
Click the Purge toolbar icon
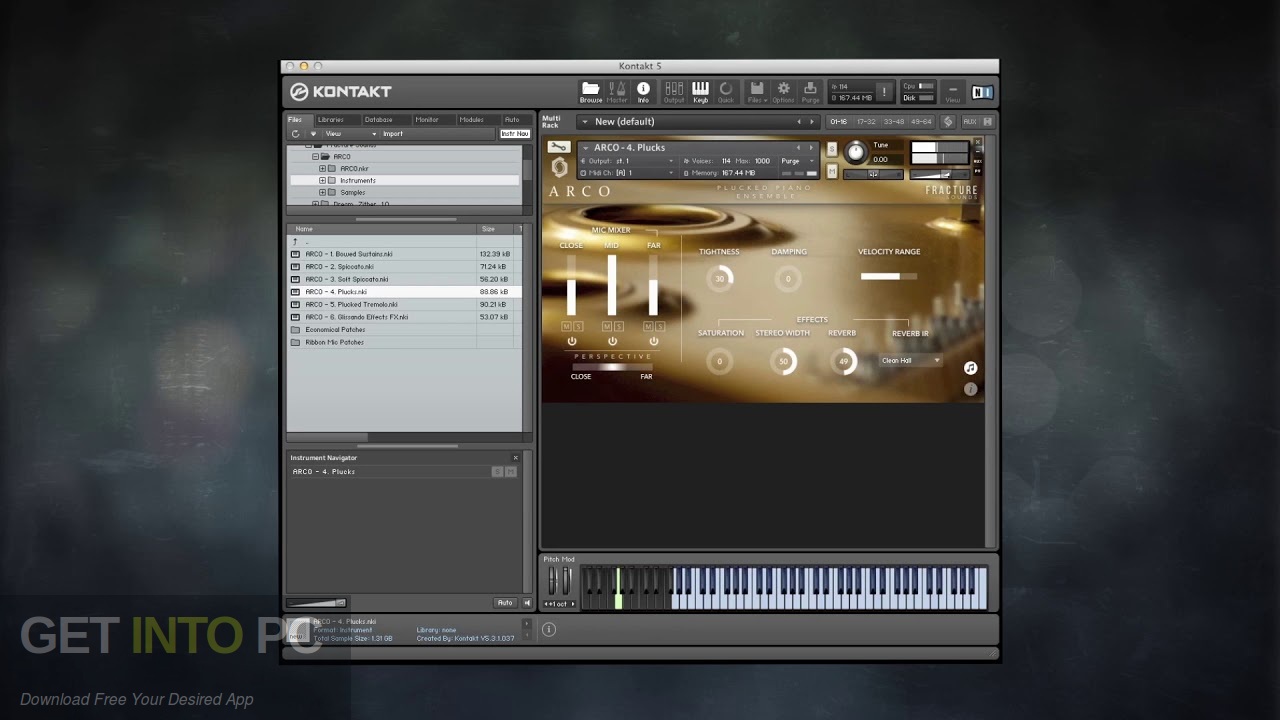click(x=810, y=92)
